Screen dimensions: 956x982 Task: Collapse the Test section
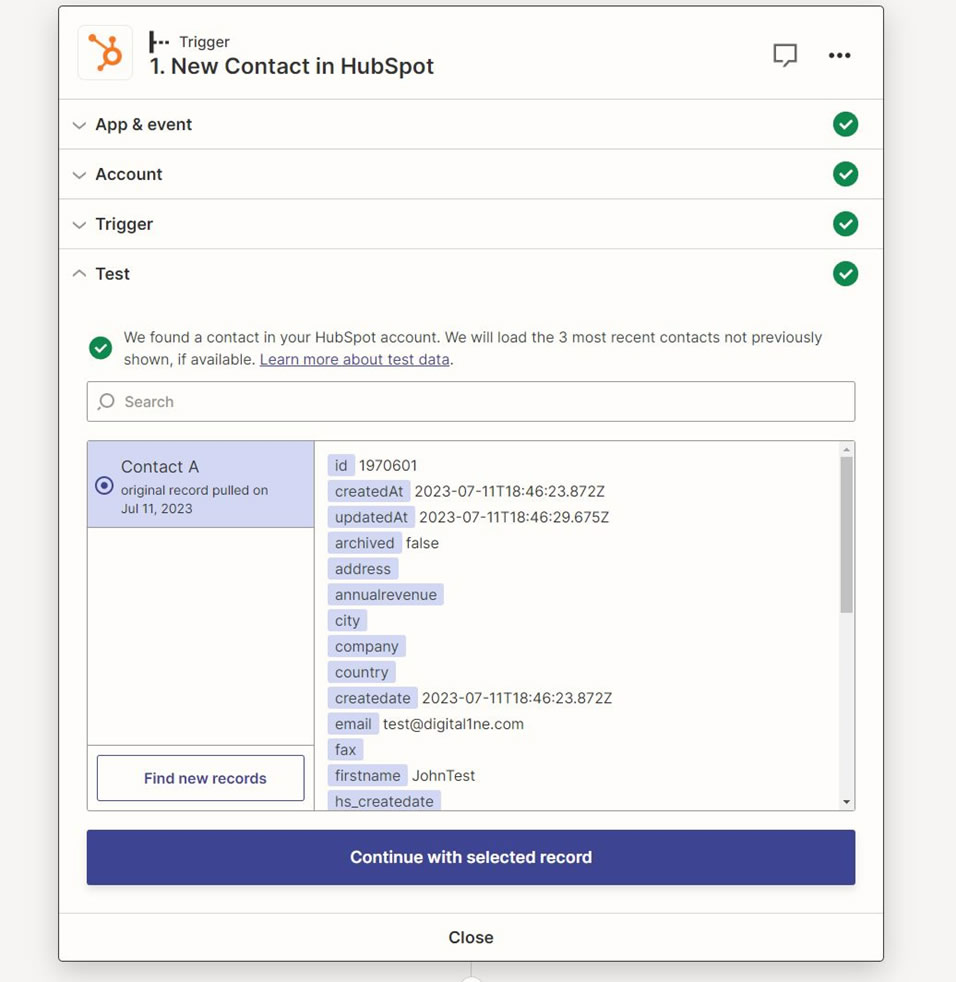[x=79, y=274]
